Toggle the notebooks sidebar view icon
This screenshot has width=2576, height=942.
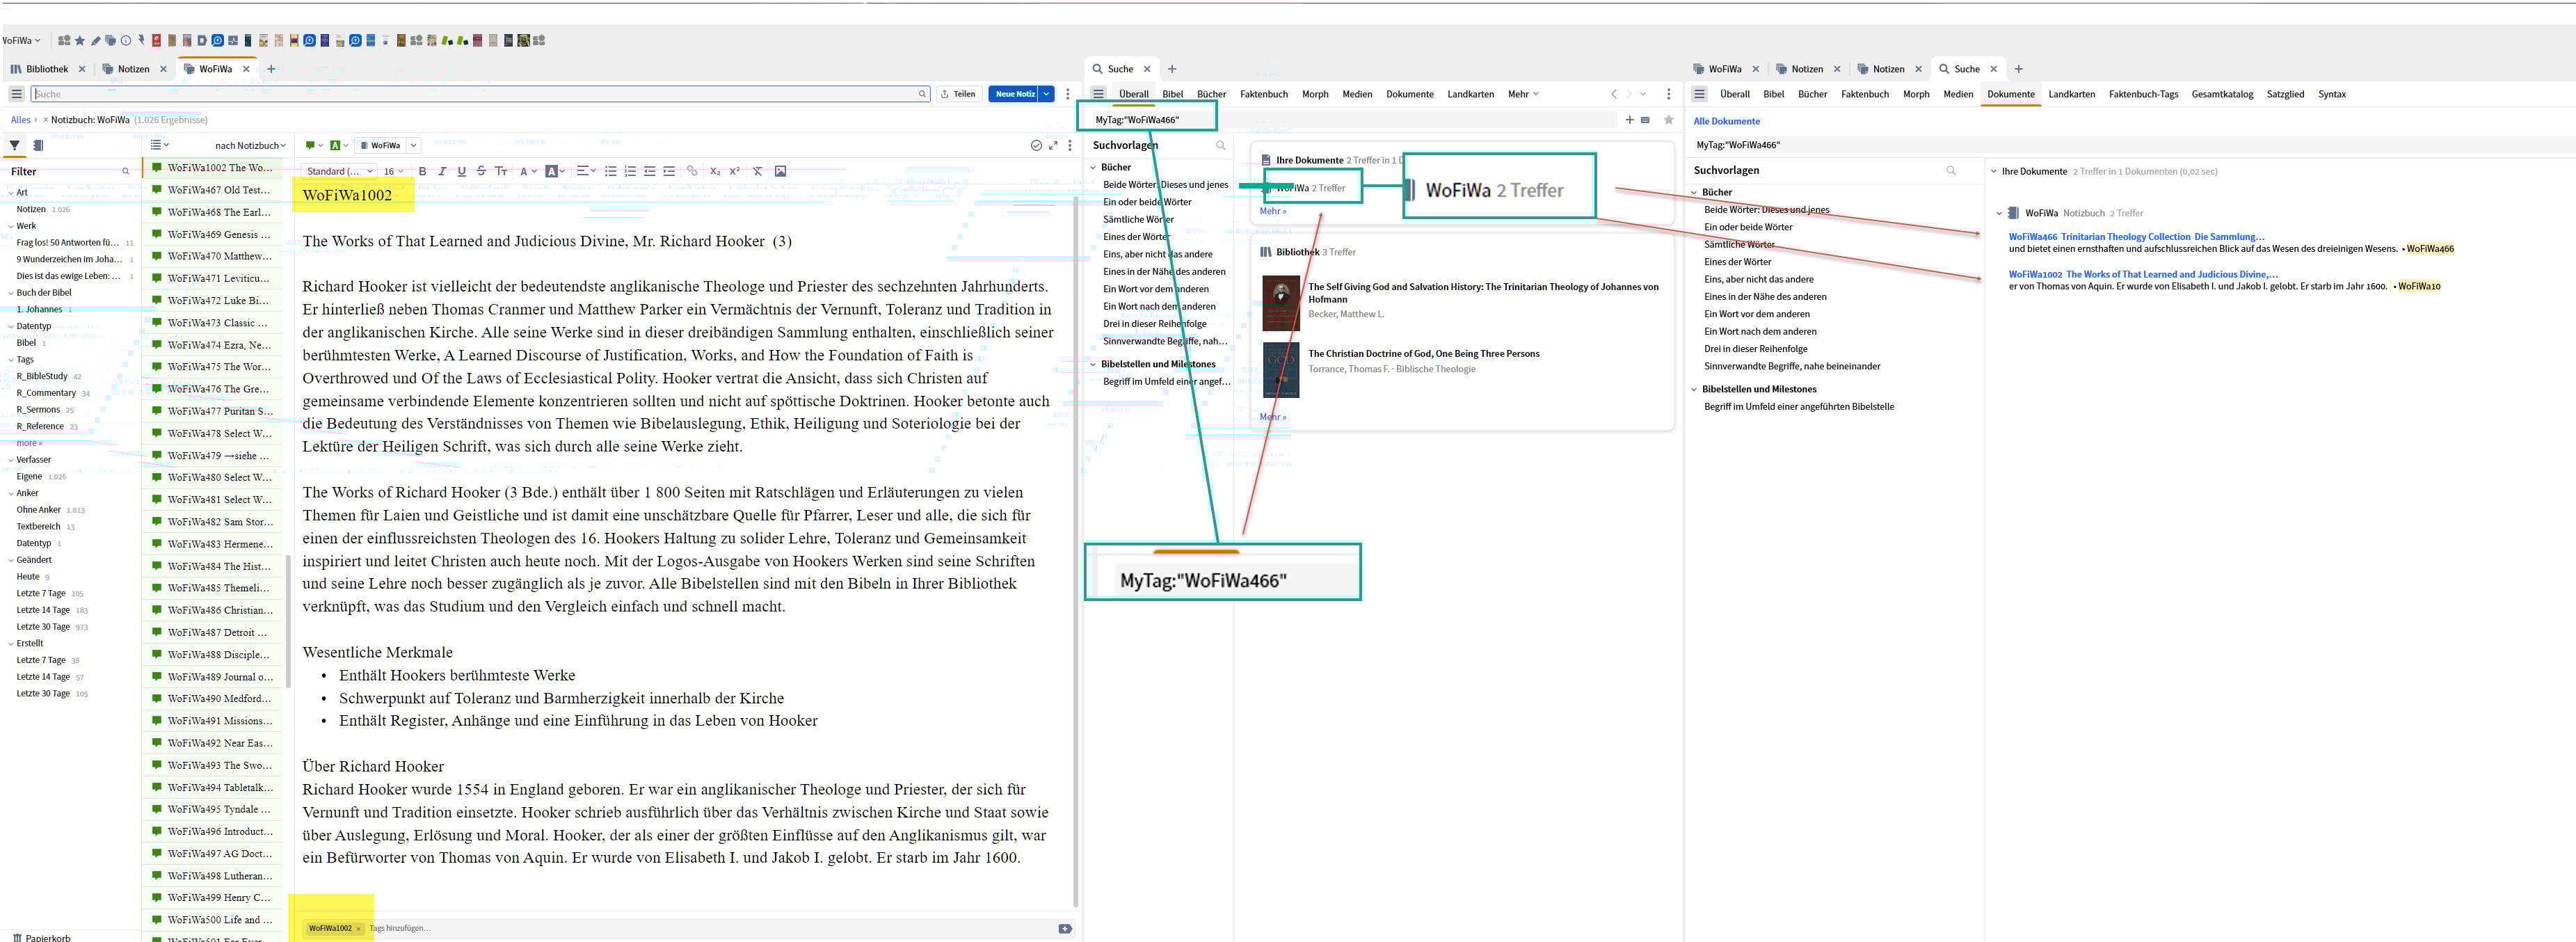click(38, 145)
